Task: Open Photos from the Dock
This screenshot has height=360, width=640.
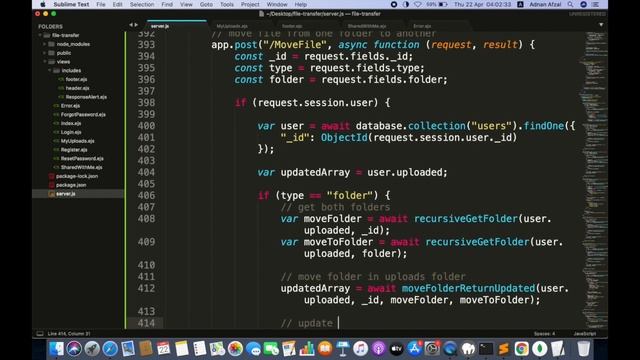Action: [236, 349]
